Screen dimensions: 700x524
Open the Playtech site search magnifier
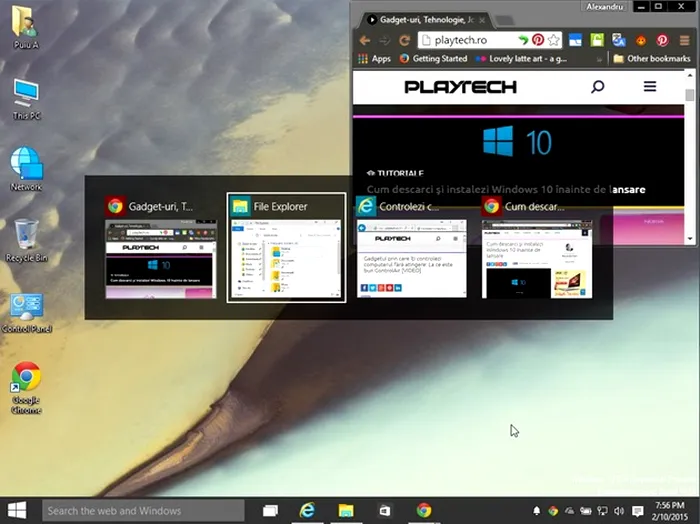(x=597, y=87)
